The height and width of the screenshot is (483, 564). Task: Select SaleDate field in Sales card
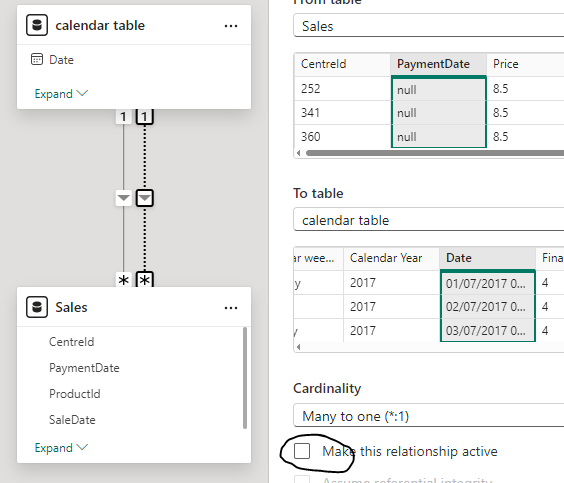tap(72, 420)
